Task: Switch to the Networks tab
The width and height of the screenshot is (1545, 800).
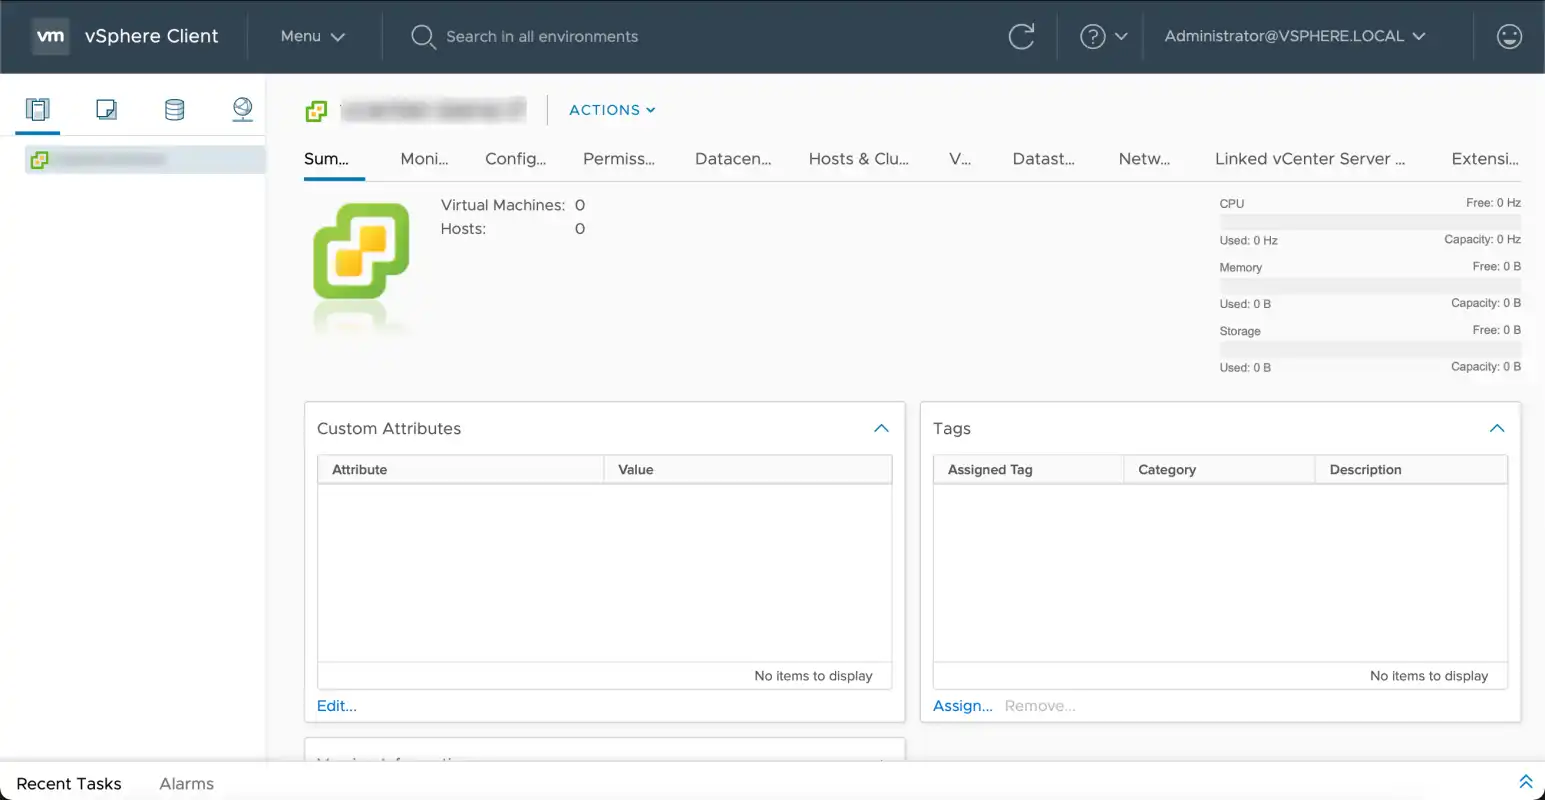Action: (x=1144, y=159)
